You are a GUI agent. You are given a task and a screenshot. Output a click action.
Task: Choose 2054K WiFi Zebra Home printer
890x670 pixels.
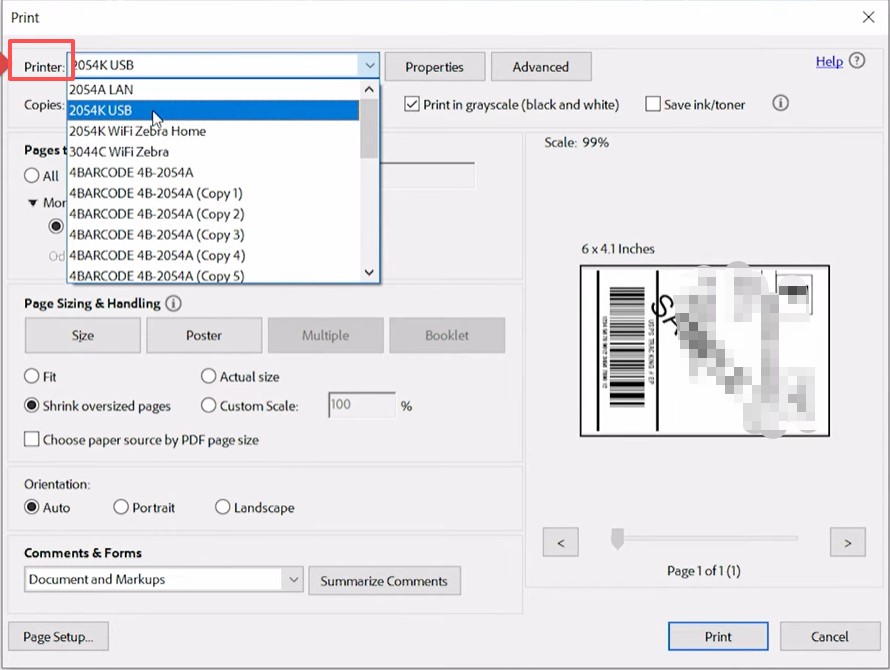click(137, 131)
